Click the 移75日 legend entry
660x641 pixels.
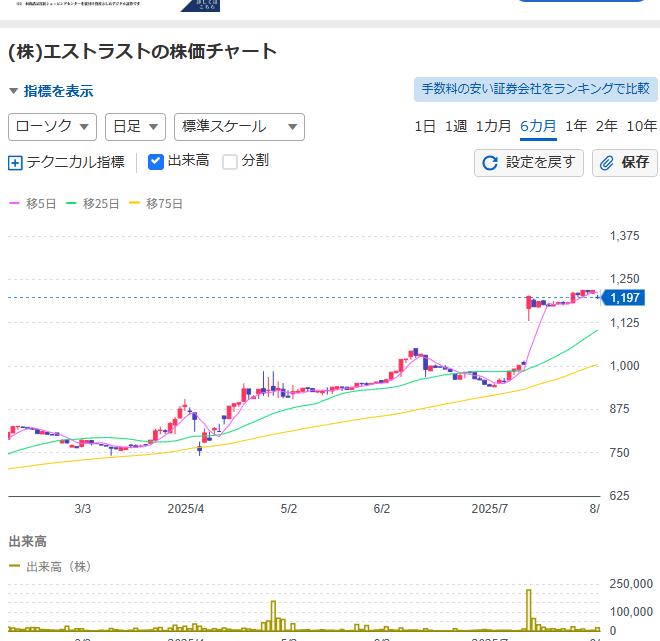click(x=155, y=204)
